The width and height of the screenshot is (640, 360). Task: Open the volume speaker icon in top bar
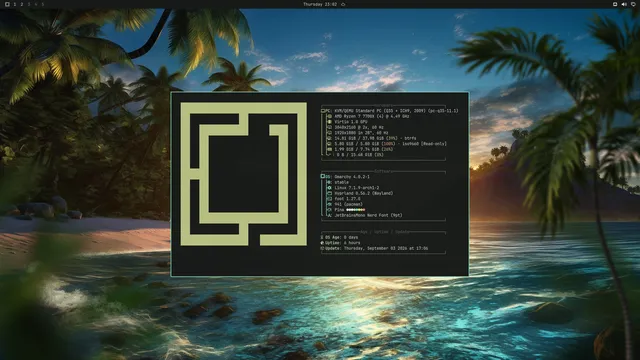coord(624,4)
